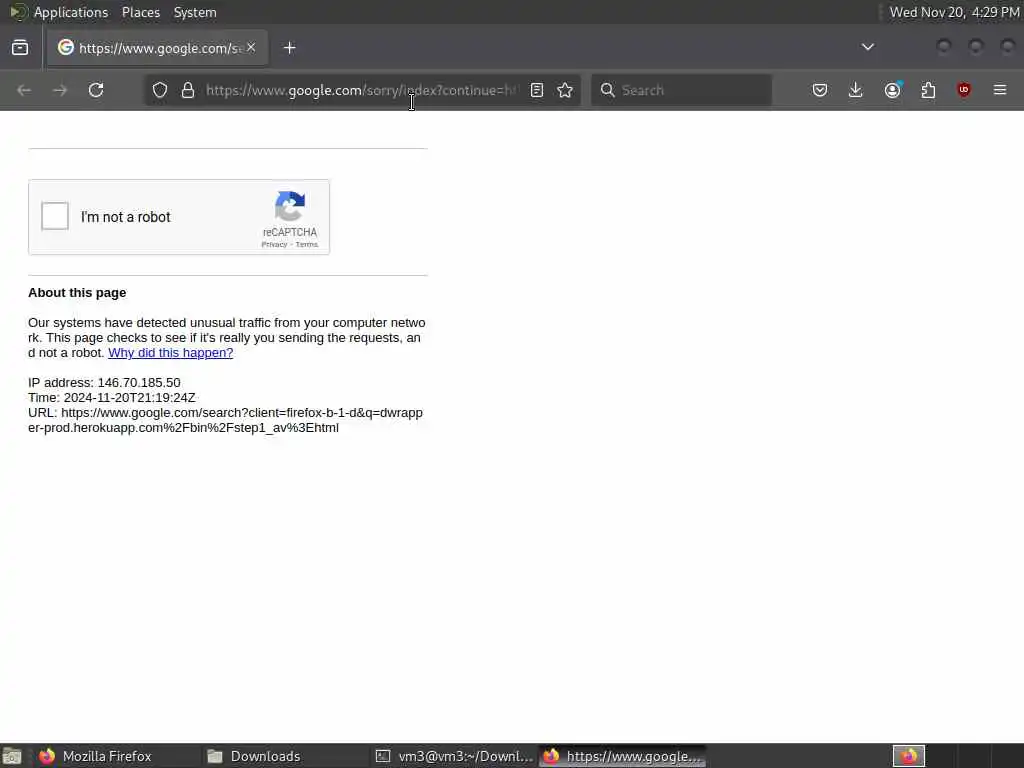Switch to https://www.google taskbar window
Viewport: 1024px width, 768px height.
point(622,756)
